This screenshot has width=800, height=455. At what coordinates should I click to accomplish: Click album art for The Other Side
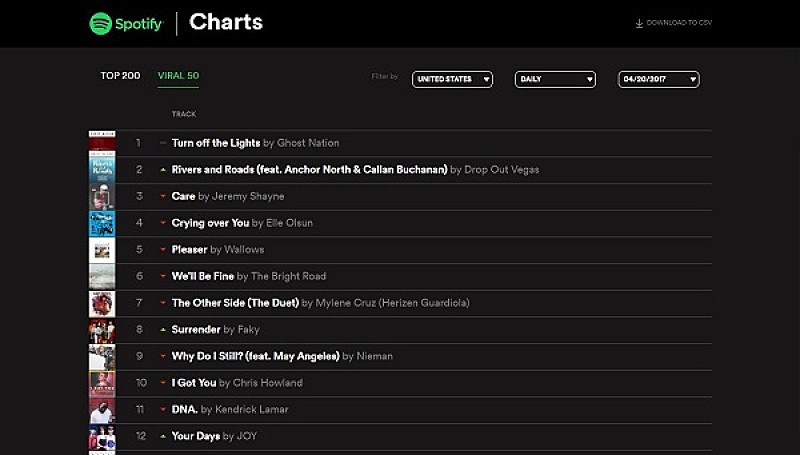pyautogui.click(x=102, y=303)
